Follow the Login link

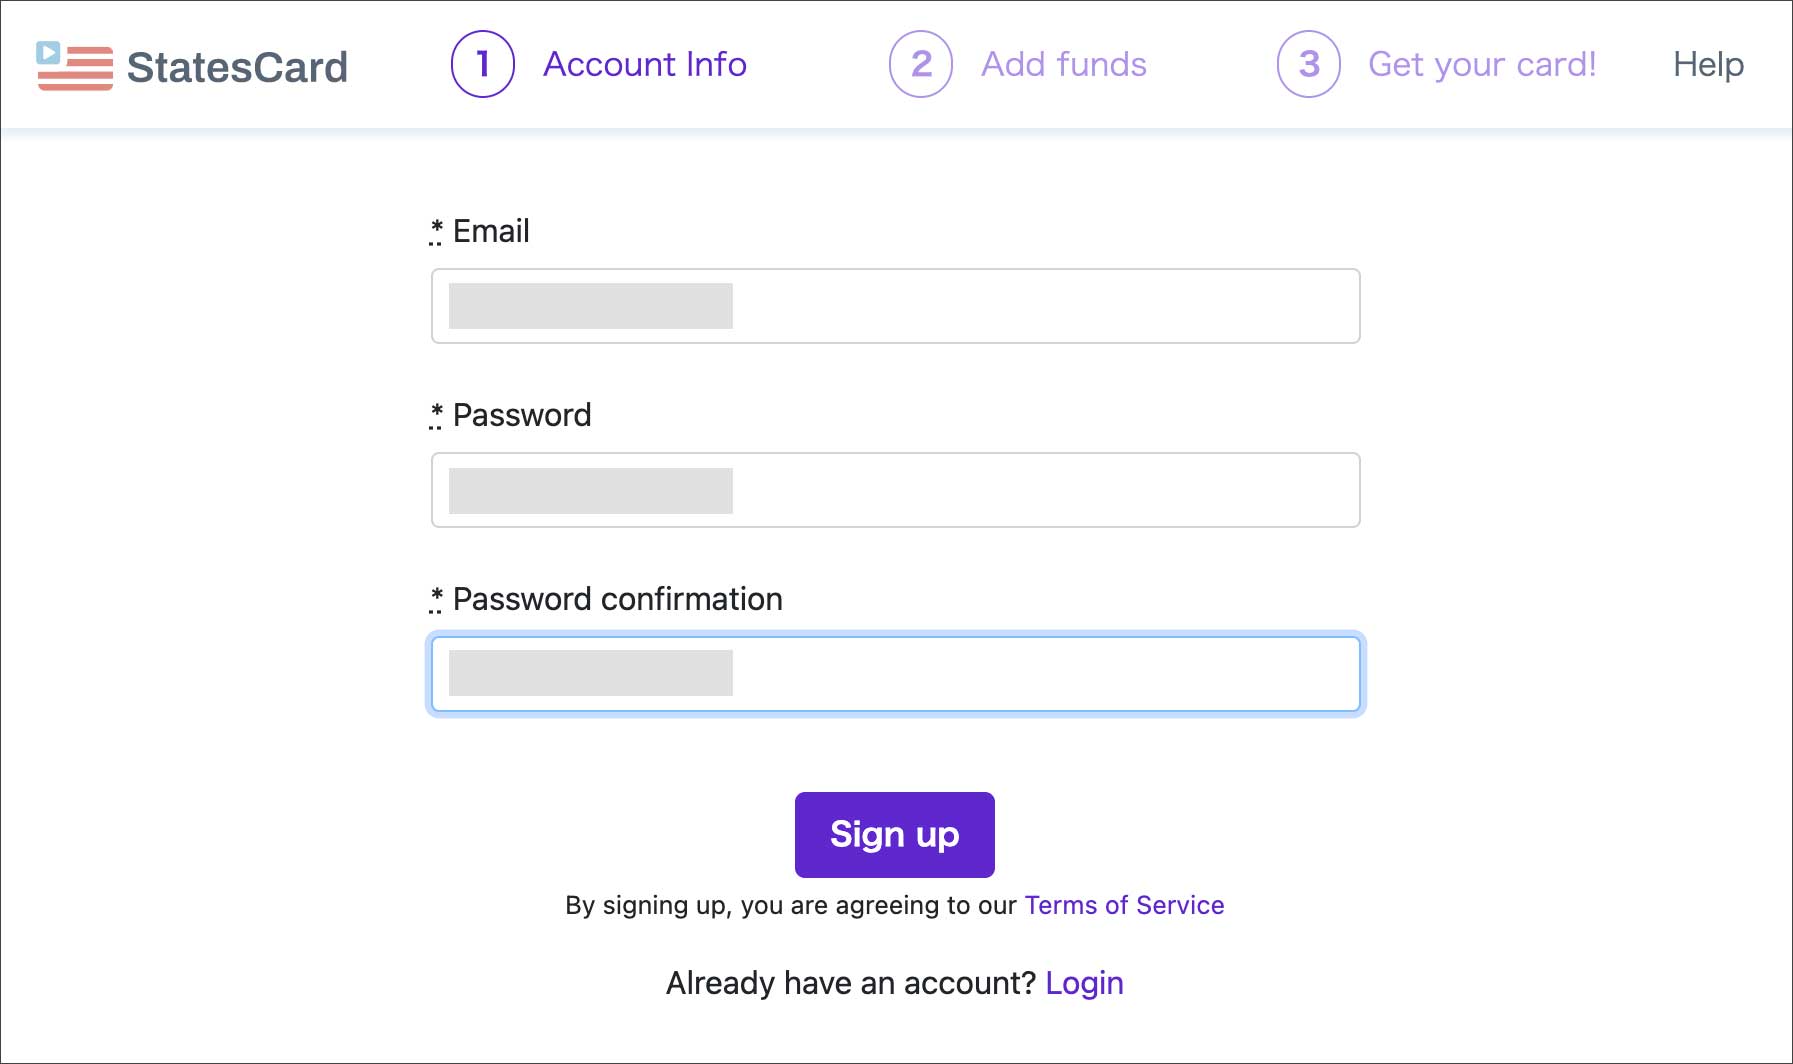[x=1084, y=983]
